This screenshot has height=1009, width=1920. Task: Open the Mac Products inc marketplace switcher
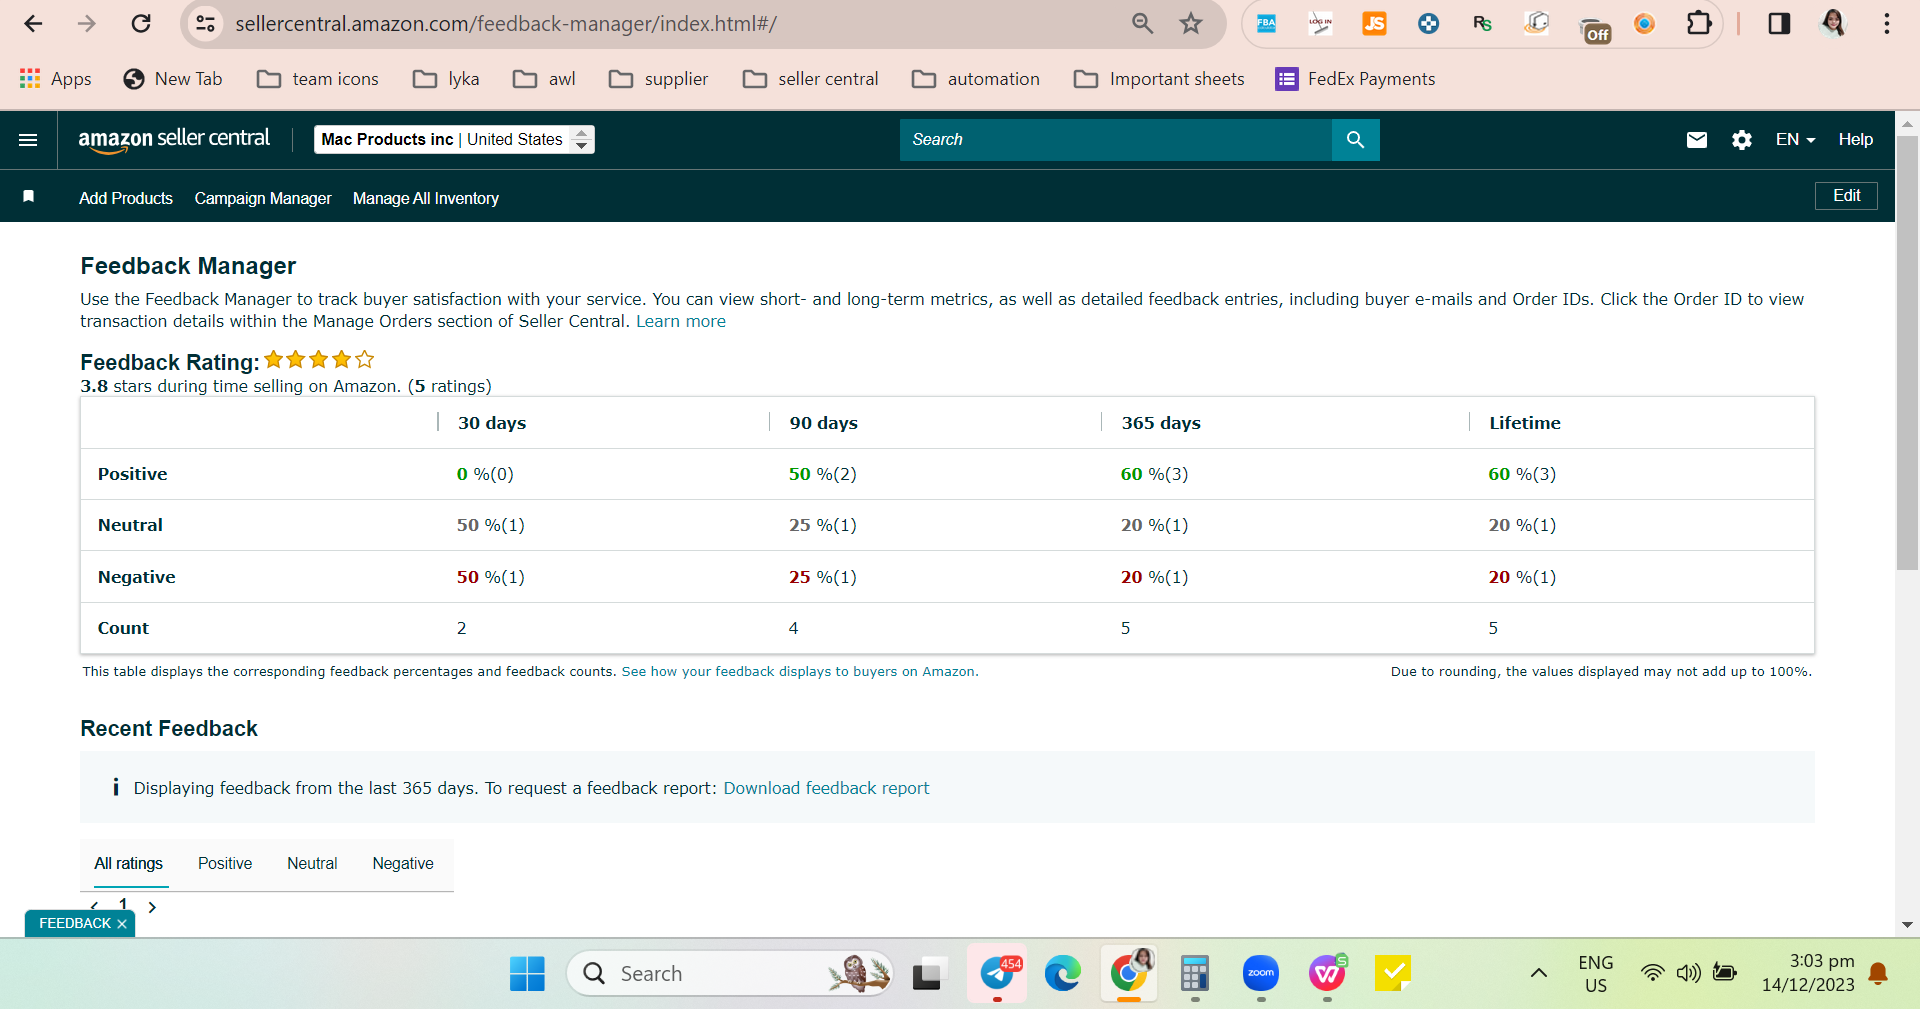click(454, 140)
